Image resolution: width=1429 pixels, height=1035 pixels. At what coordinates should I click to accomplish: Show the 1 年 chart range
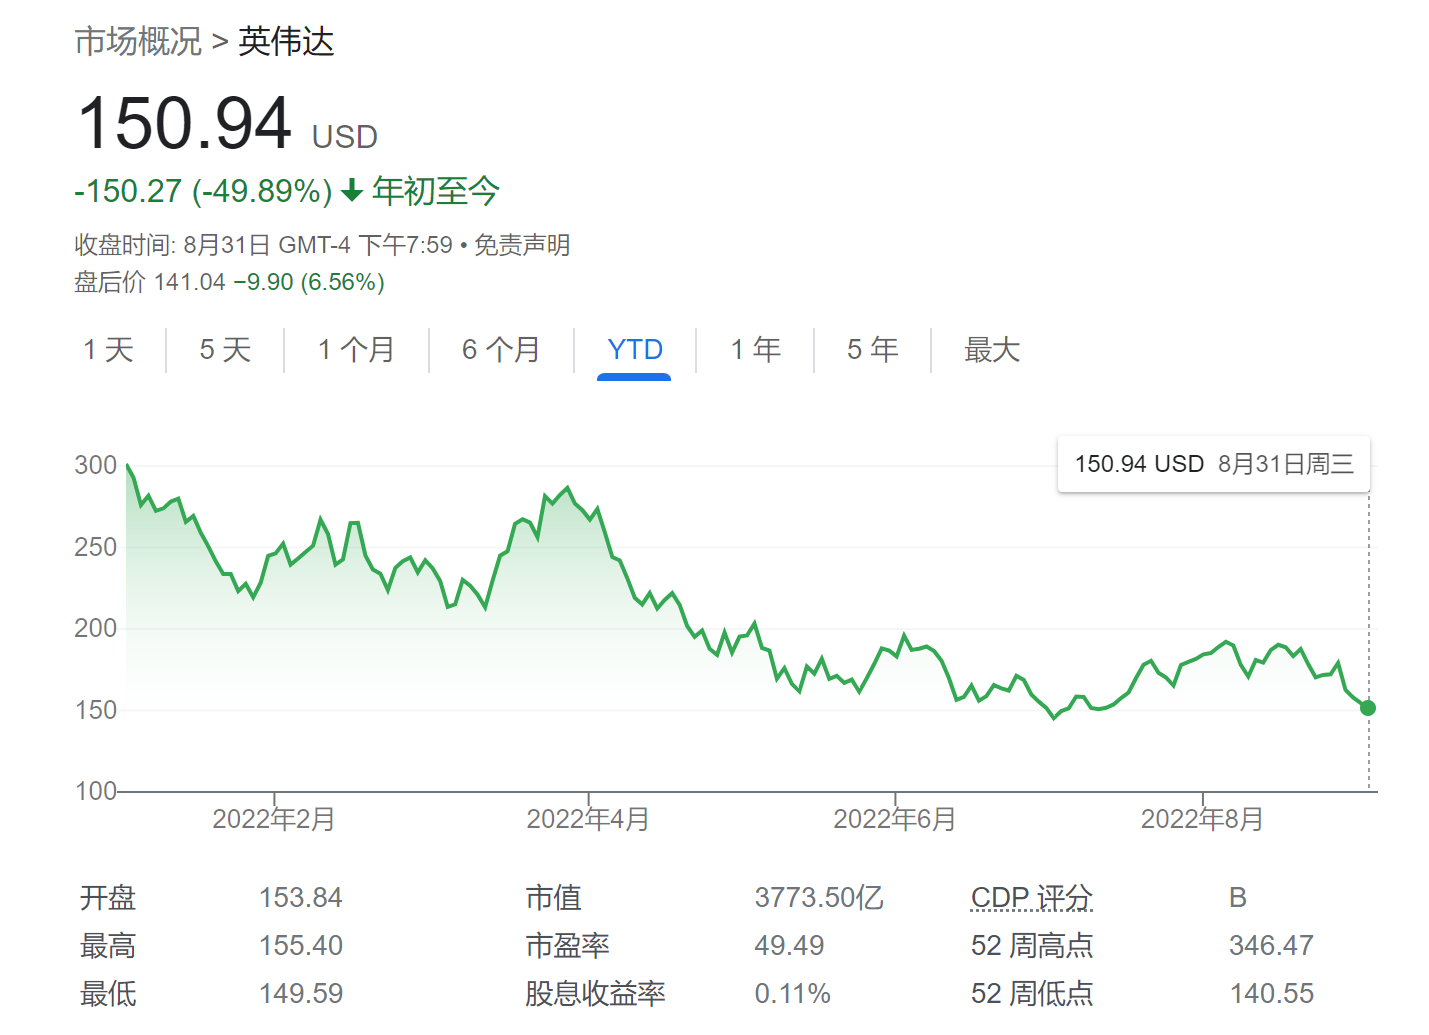tap(755, 350)
